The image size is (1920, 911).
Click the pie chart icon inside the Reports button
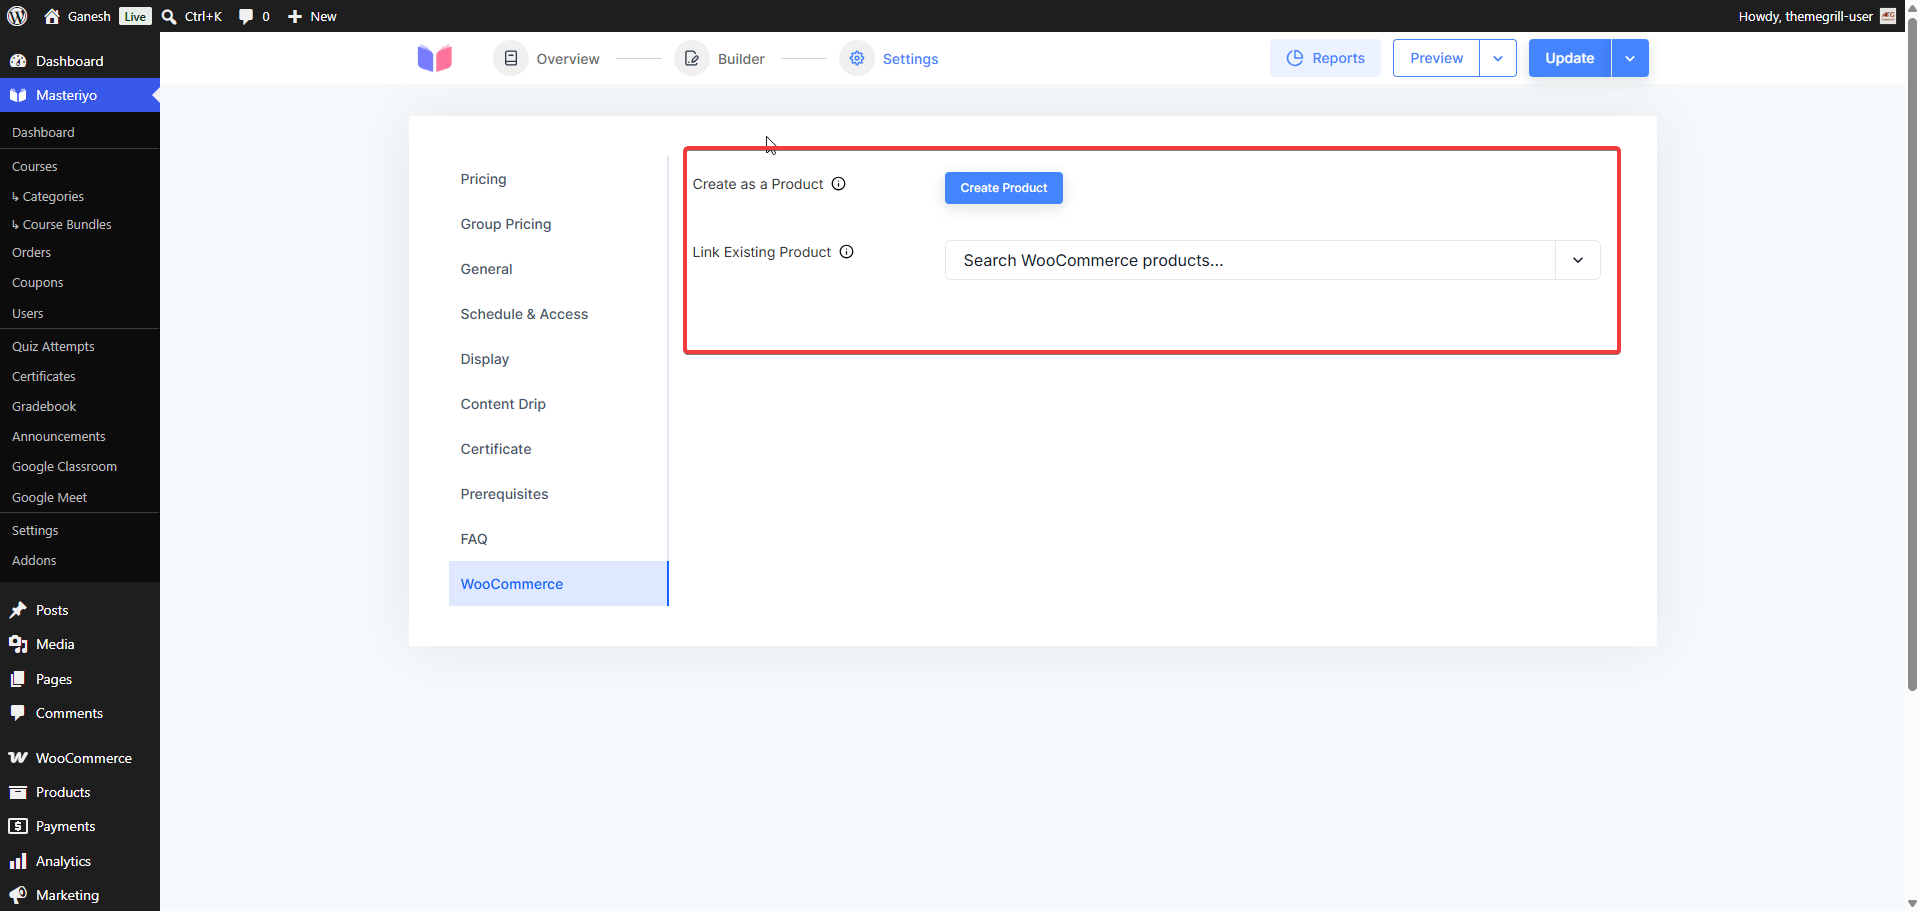[1295, 58]
